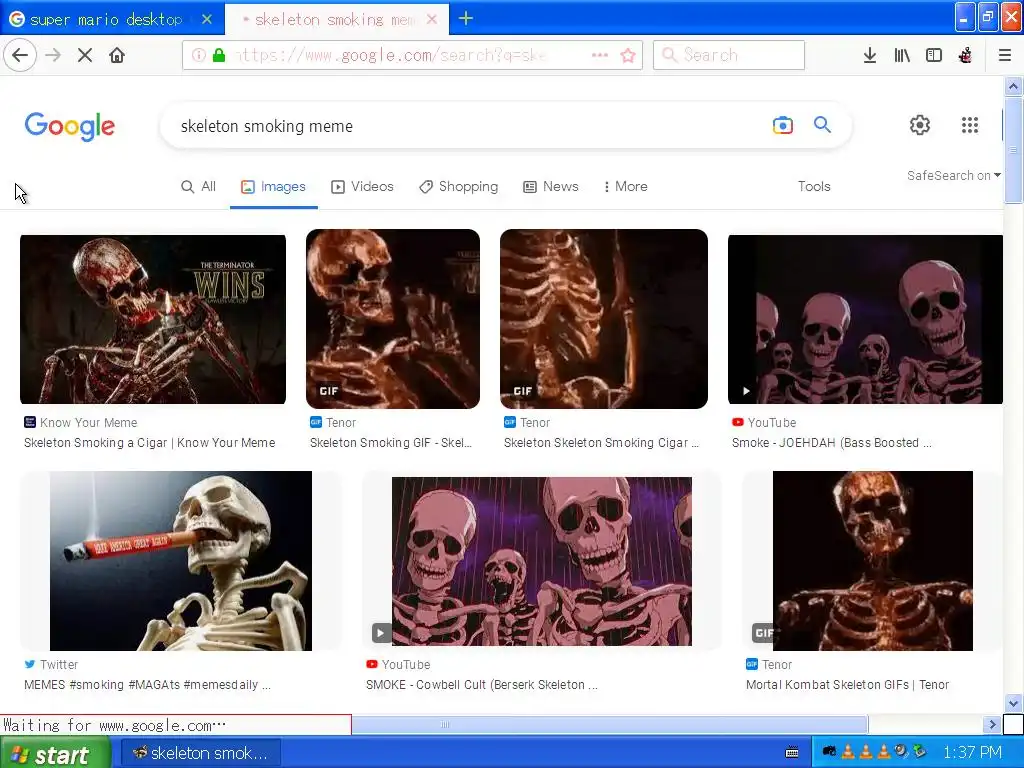Open Google quick settings gear

(920, 125)
